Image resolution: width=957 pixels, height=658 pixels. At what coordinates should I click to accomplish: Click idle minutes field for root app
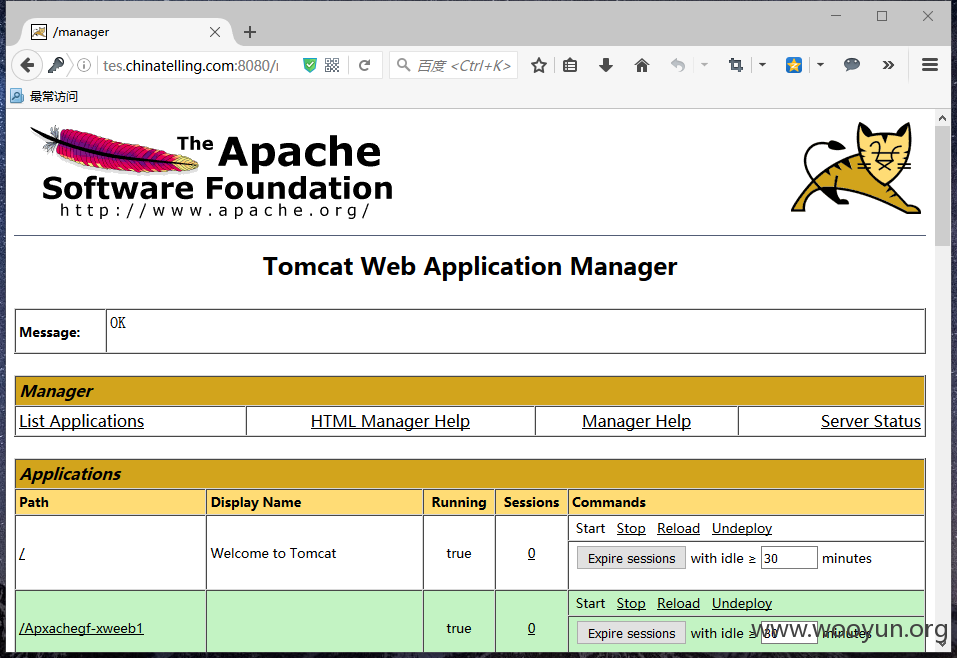789,558
